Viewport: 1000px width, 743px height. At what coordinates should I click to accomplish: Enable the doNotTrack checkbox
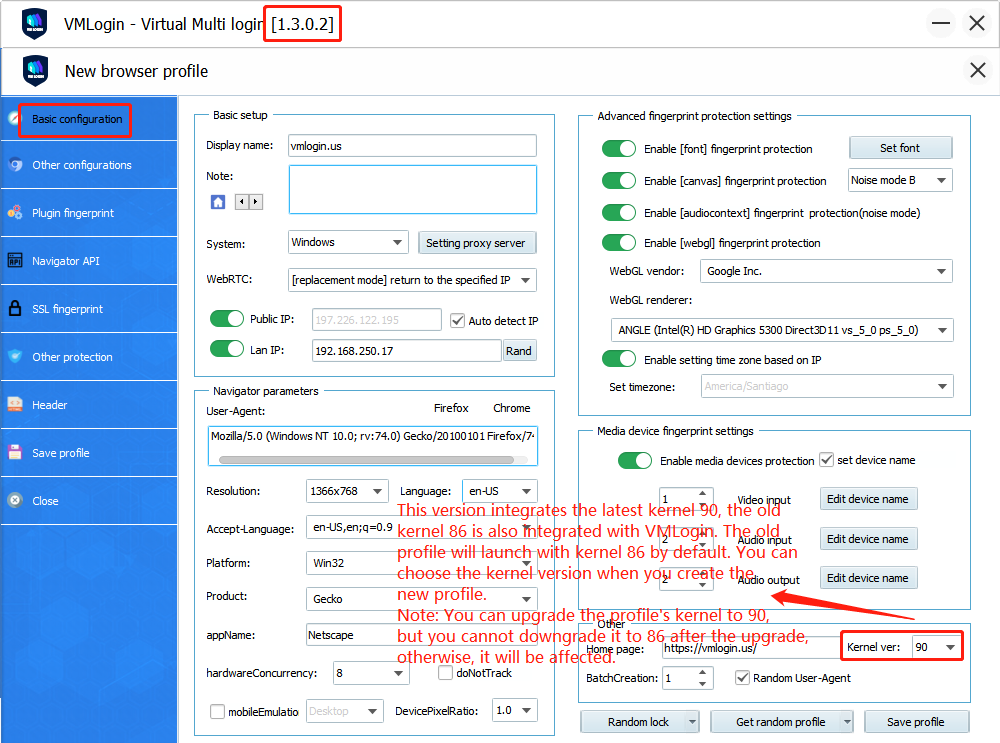tap(446, 673)
